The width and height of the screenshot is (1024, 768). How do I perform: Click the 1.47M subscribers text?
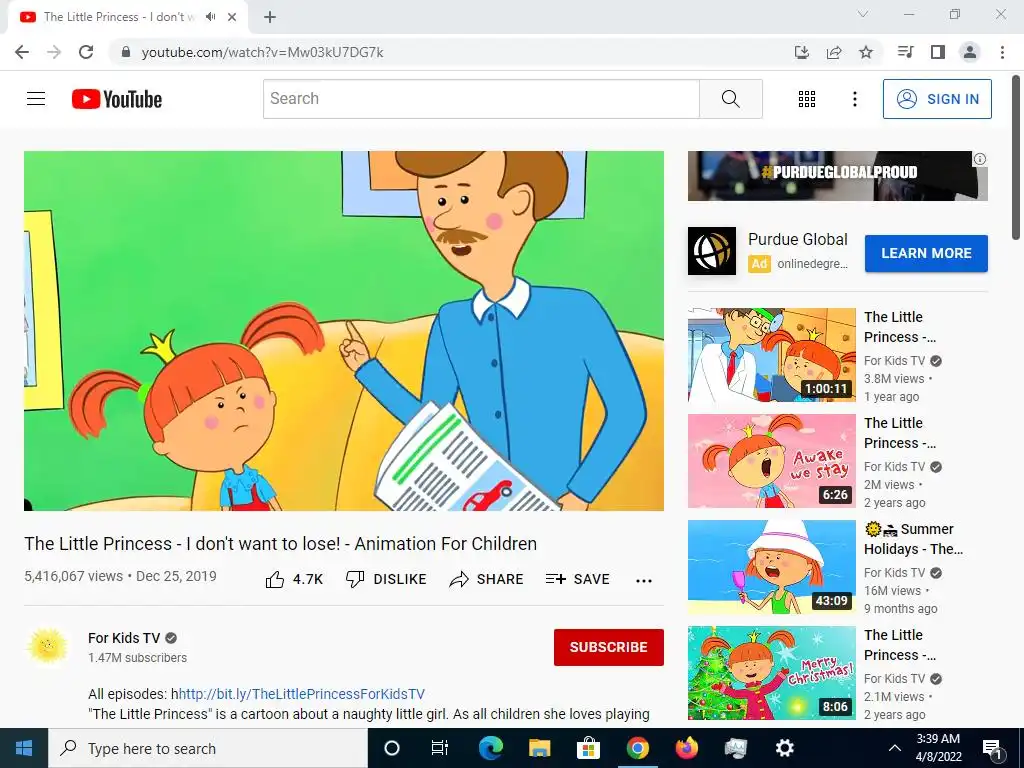[x=137, y=658]
